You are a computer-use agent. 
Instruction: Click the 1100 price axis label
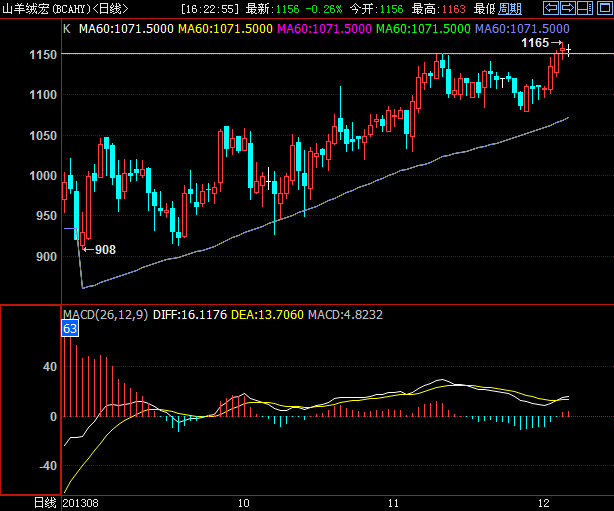tap(43, 95)
